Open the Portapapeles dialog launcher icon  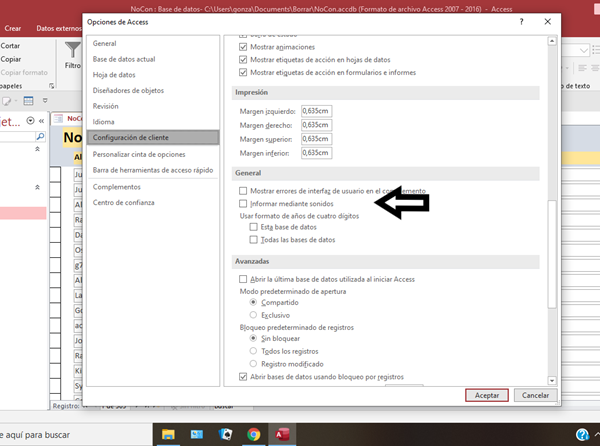click(x=51, y=86)
